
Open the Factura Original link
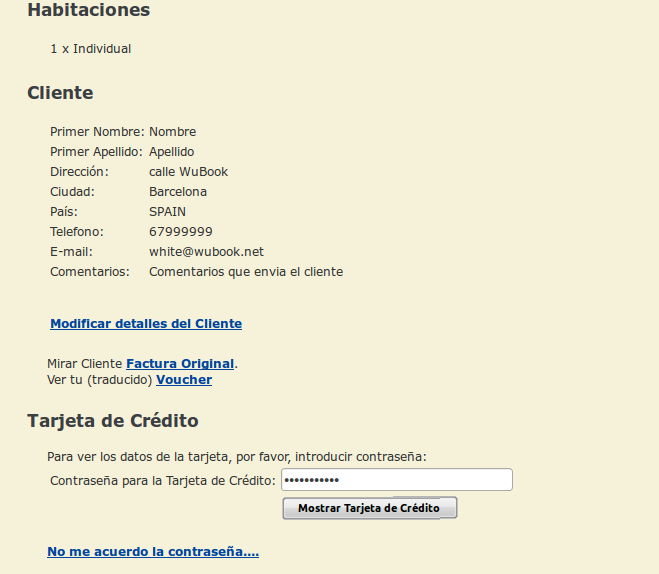[x=180, y=363]
